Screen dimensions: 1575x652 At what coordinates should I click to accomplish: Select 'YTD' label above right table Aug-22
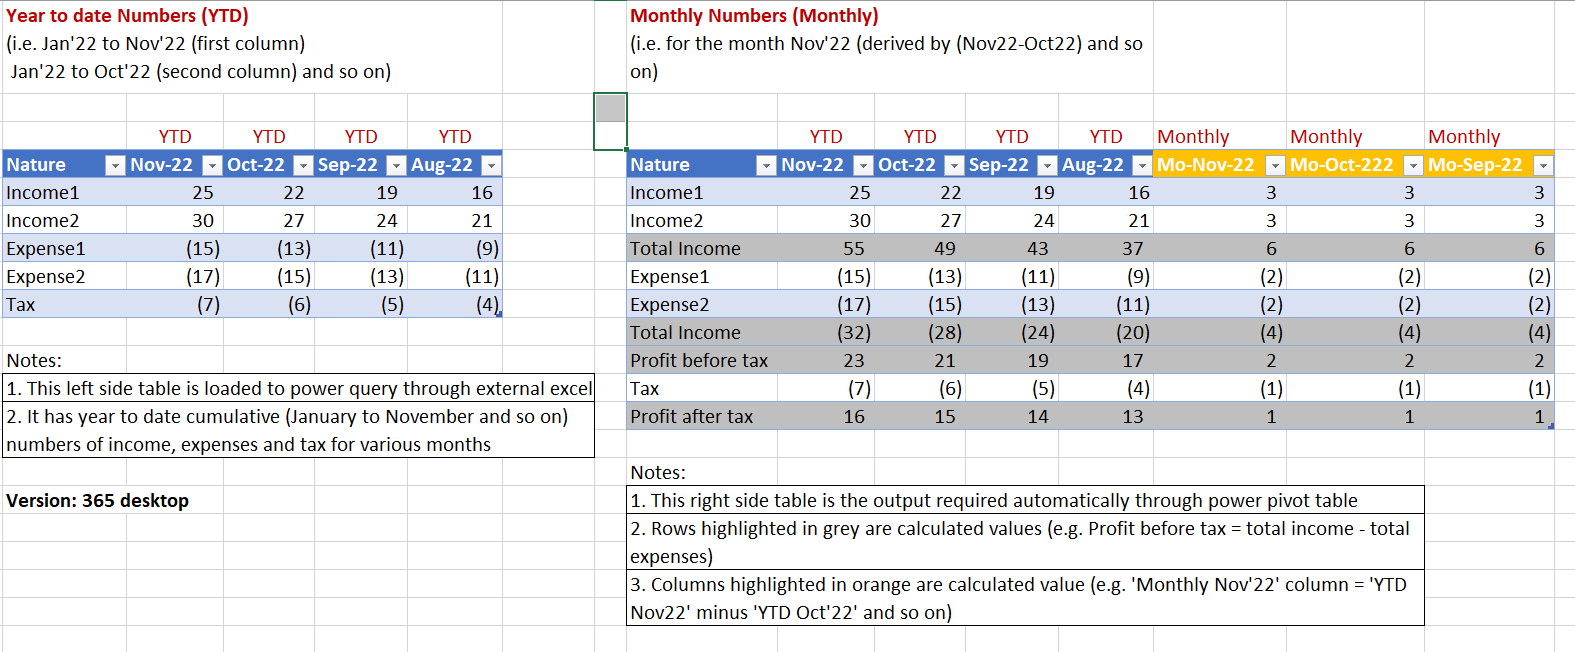[1106, 137]
